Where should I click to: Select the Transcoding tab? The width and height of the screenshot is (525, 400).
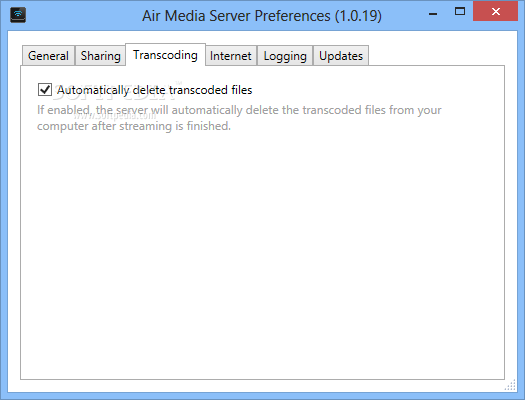pyautogui.click(x=165, y=55)
